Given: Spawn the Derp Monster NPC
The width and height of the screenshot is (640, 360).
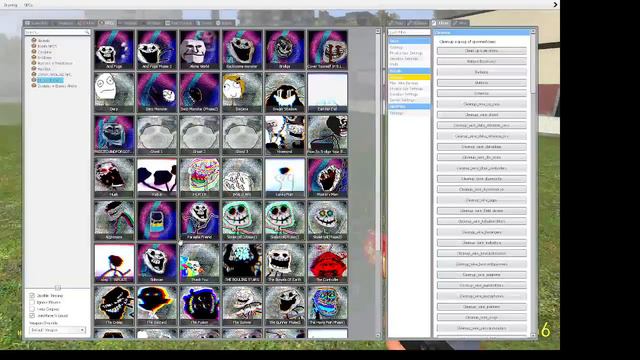Looking at the screenshot, I should [x=157, y=93].
